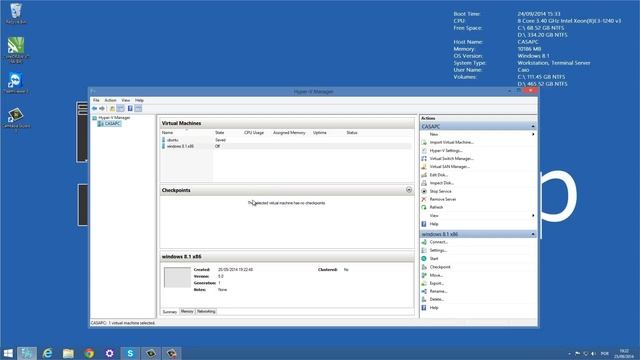Click the Forward arrow in the toolbar
Viewport: 640px width, 360px height.
click(102, 109)
